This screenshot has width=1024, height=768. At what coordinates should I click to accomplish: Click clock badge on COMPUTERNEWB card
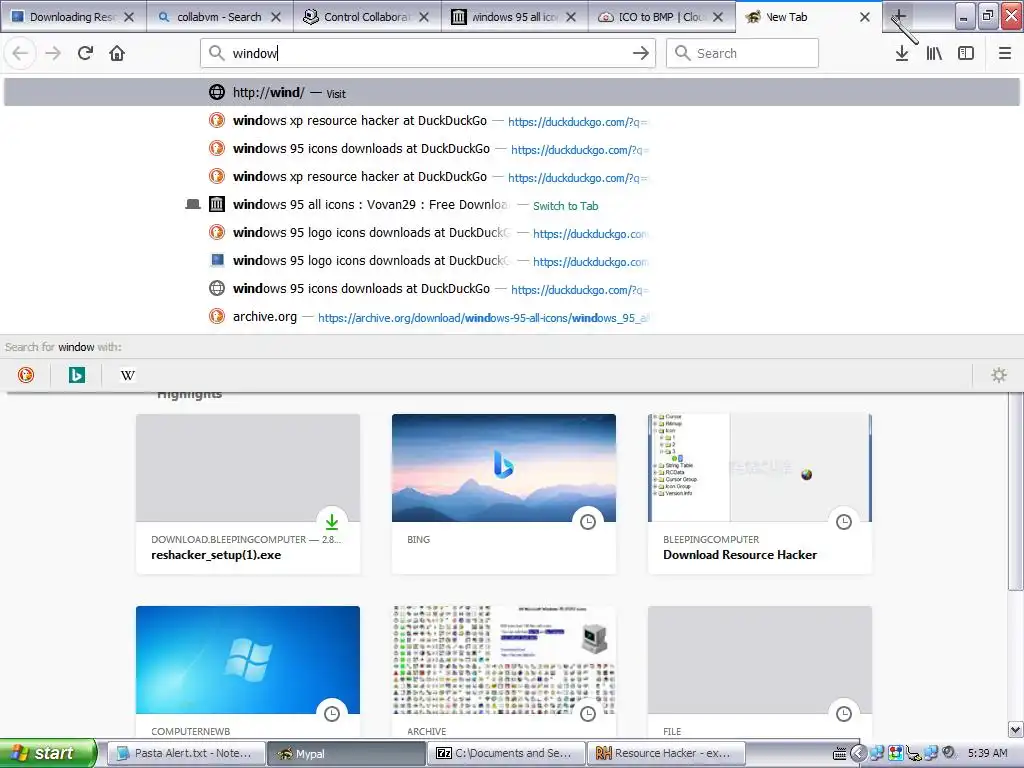pos(332,714)
